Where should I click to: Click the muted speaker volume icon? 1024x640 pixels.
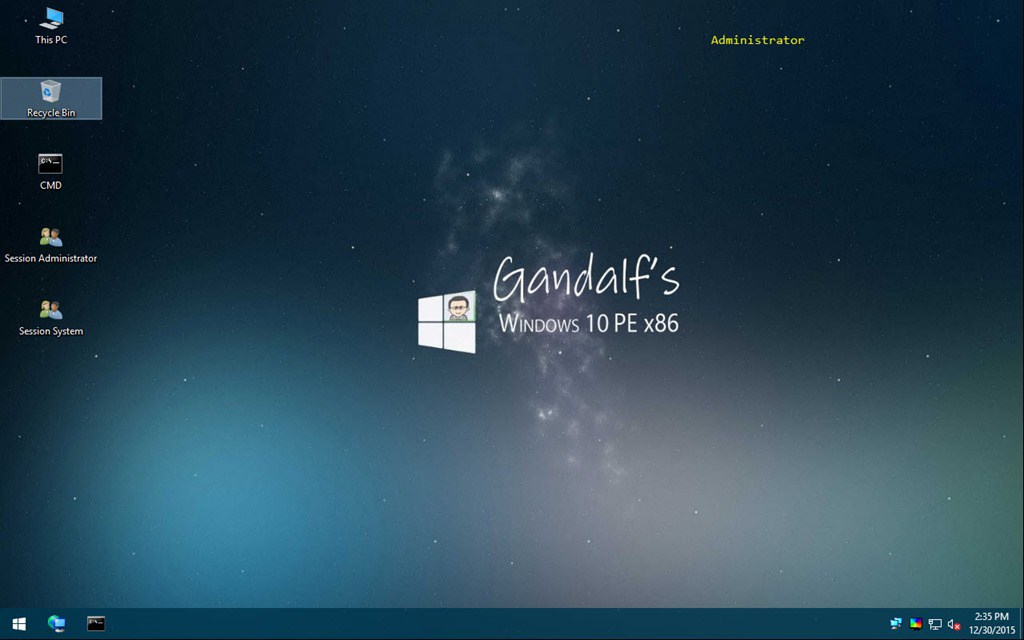(954, 624)
